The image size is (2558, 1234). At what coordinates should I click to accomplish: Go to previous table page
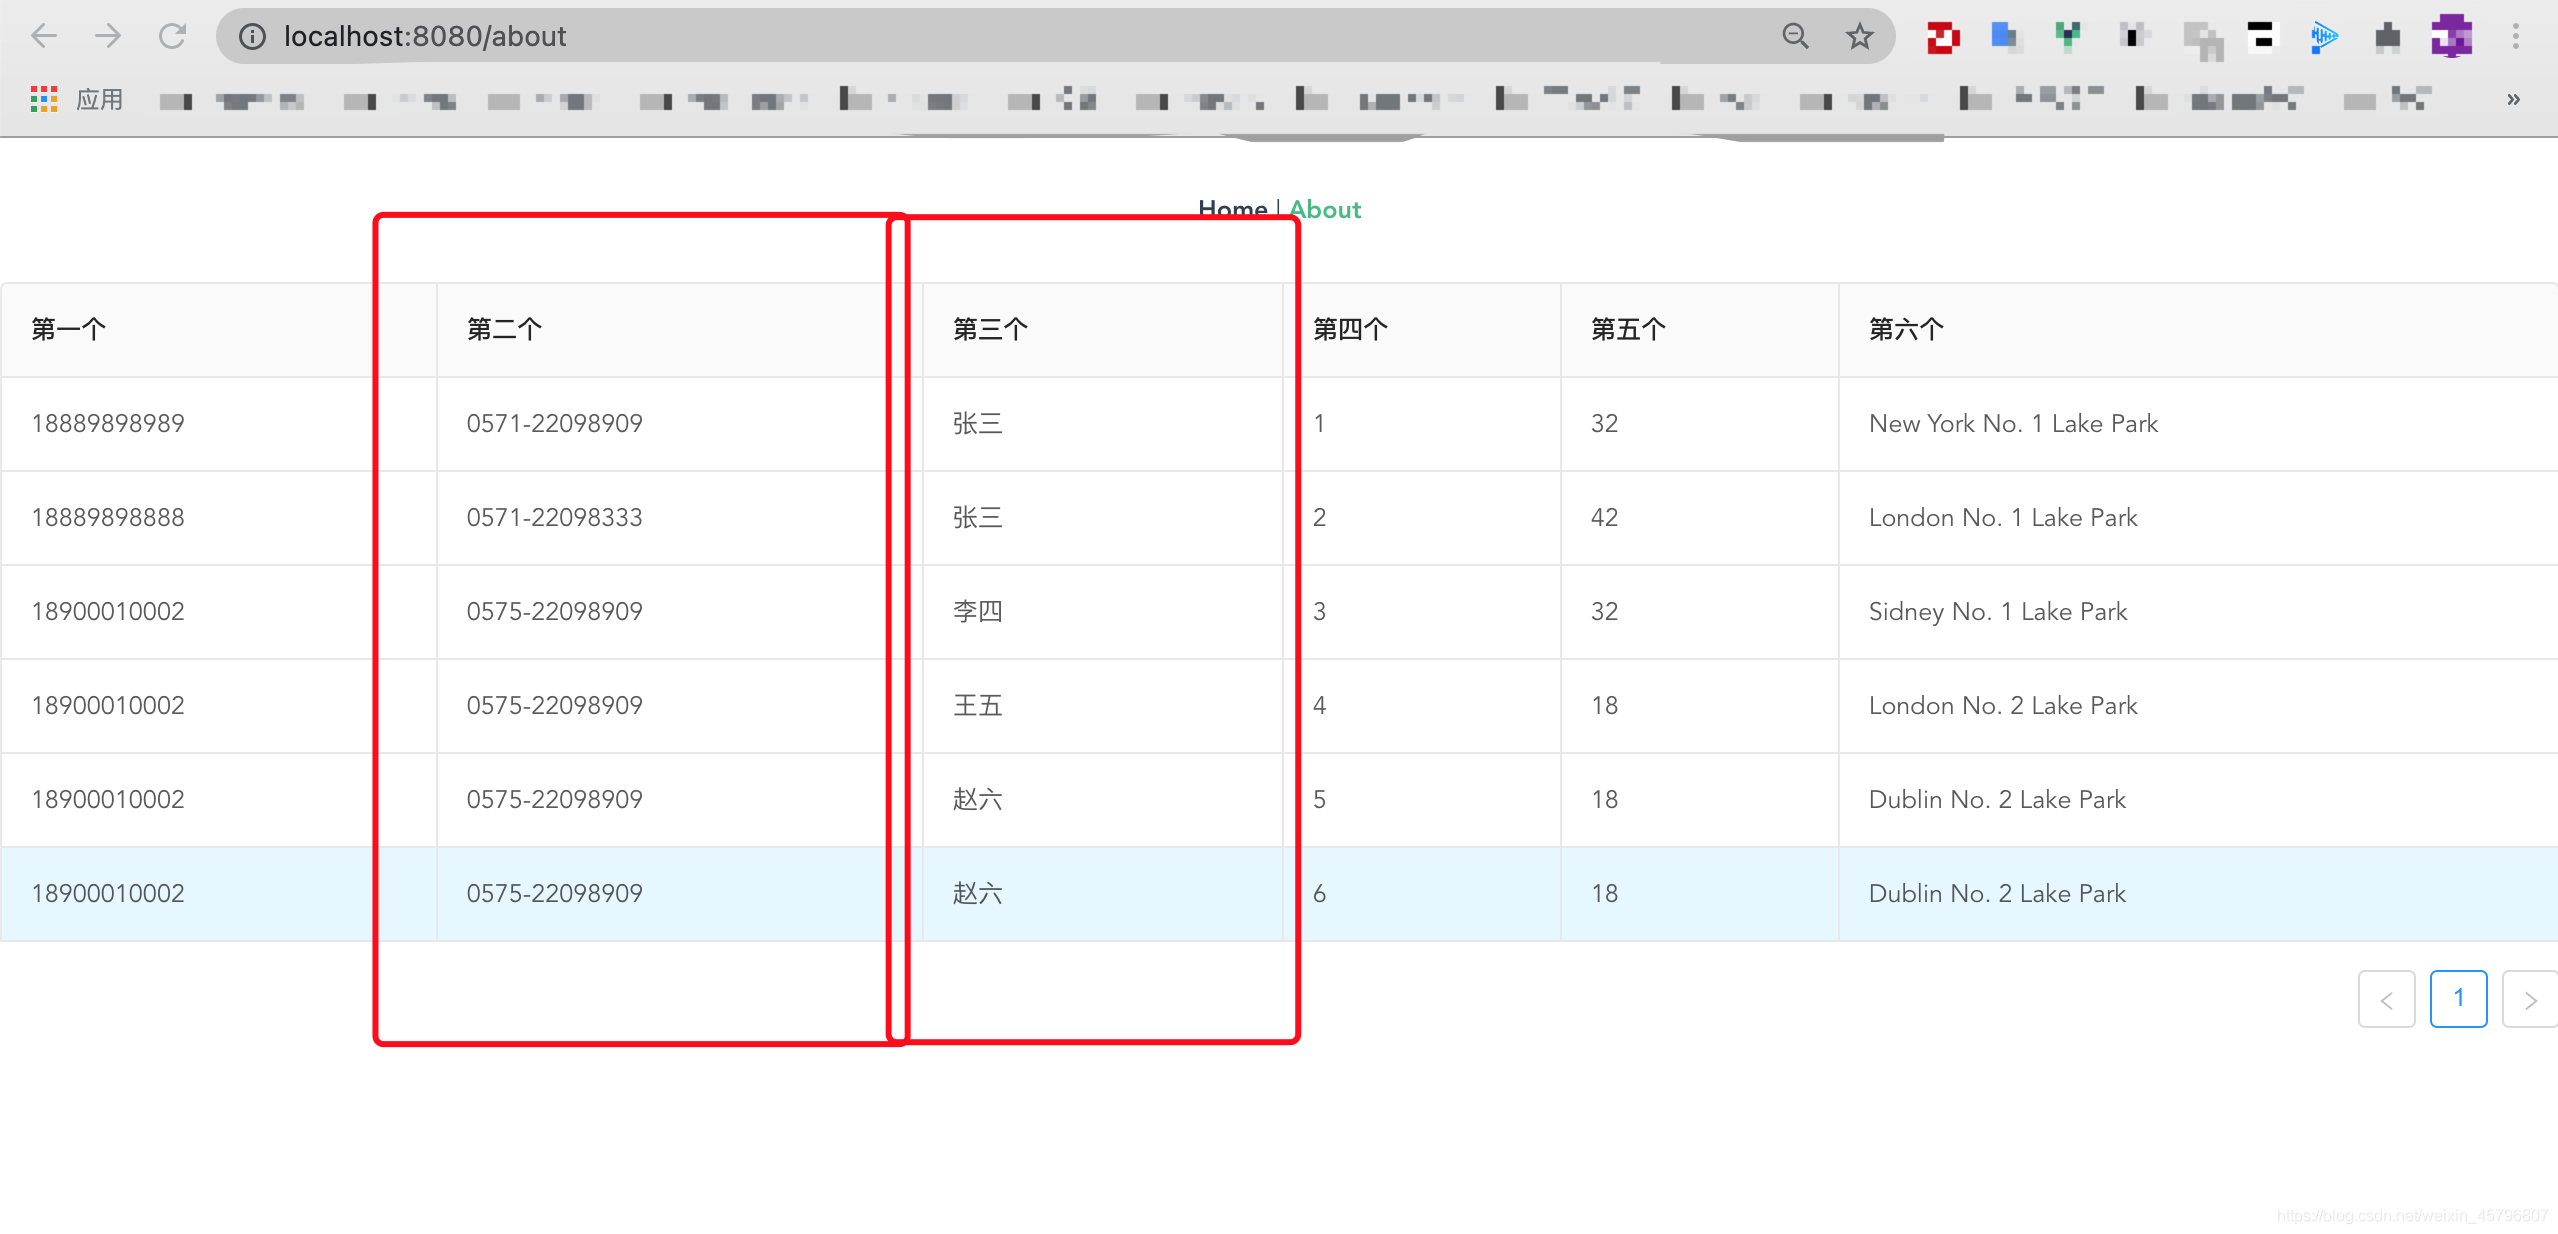[2386, 999]
